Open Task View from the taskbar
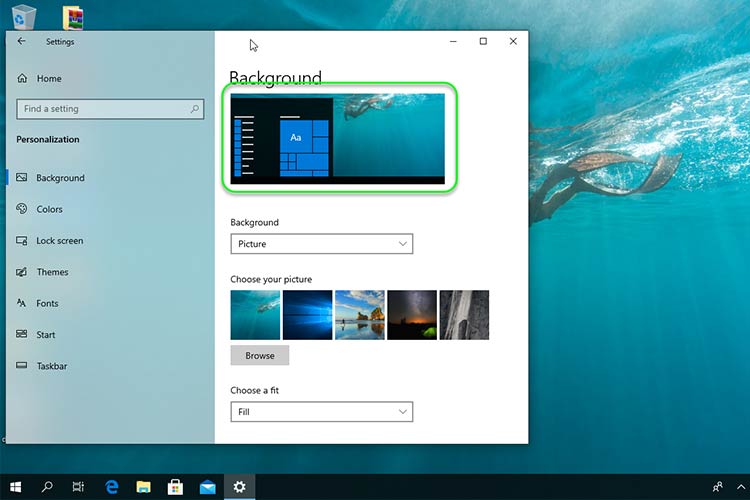This screenshot has width=750, height=500. point(78,487)
